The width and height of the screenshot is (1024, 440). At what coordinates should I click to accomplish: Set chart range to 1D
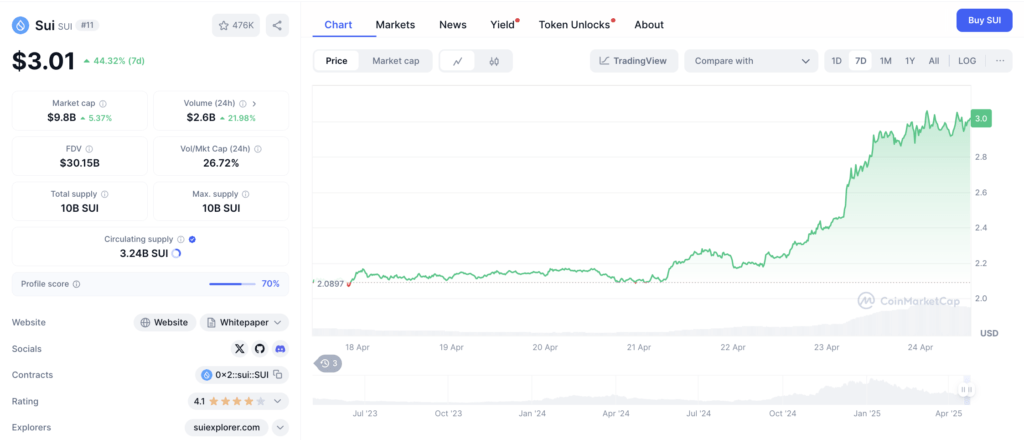(837, 61)
